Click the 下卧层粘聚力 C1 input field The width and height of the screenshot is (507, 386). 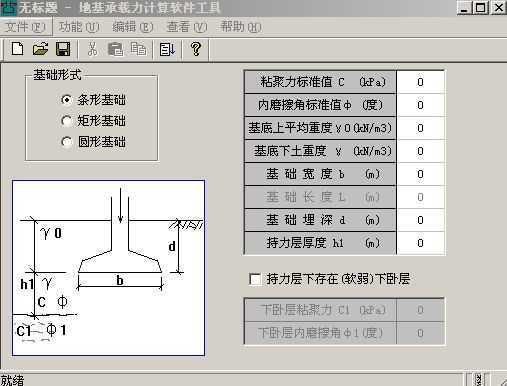pyautogui.click(x=420, y=310)
